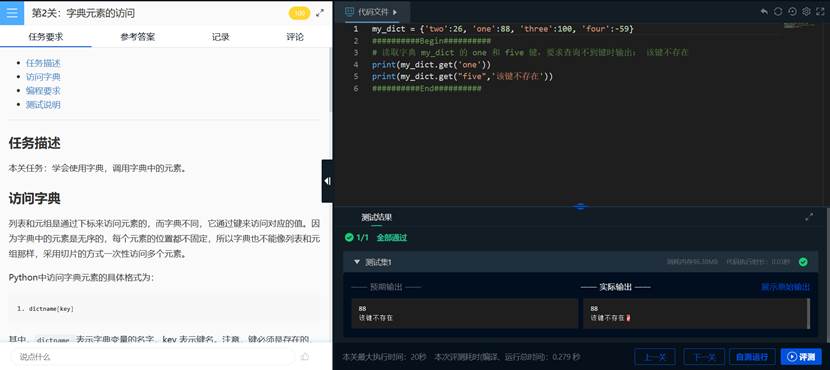Jump to 测试说明 link in contents
The image size is (830, 370).
pos(43,104)
